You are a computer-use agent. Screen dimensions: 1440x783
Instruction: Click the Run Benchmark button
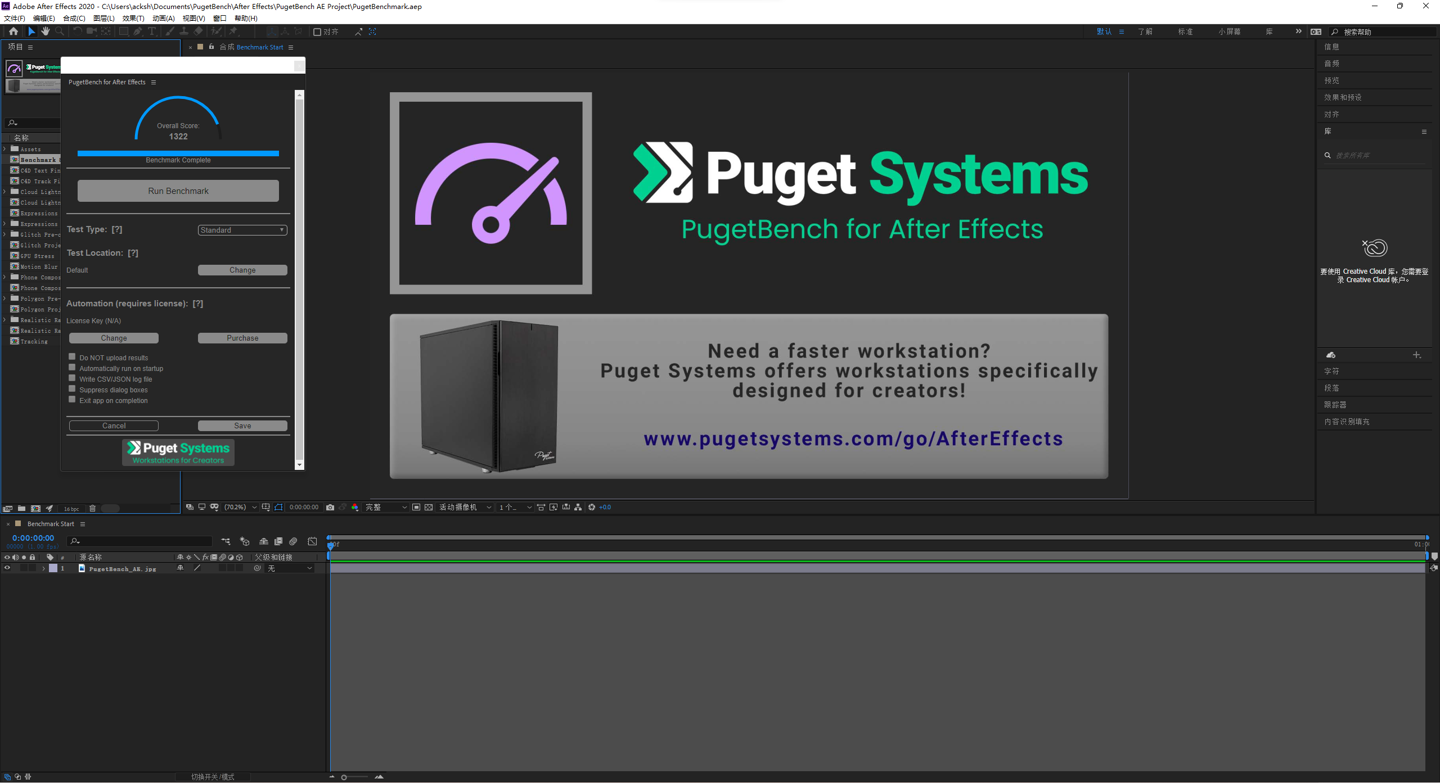click(x=178, y=191)
